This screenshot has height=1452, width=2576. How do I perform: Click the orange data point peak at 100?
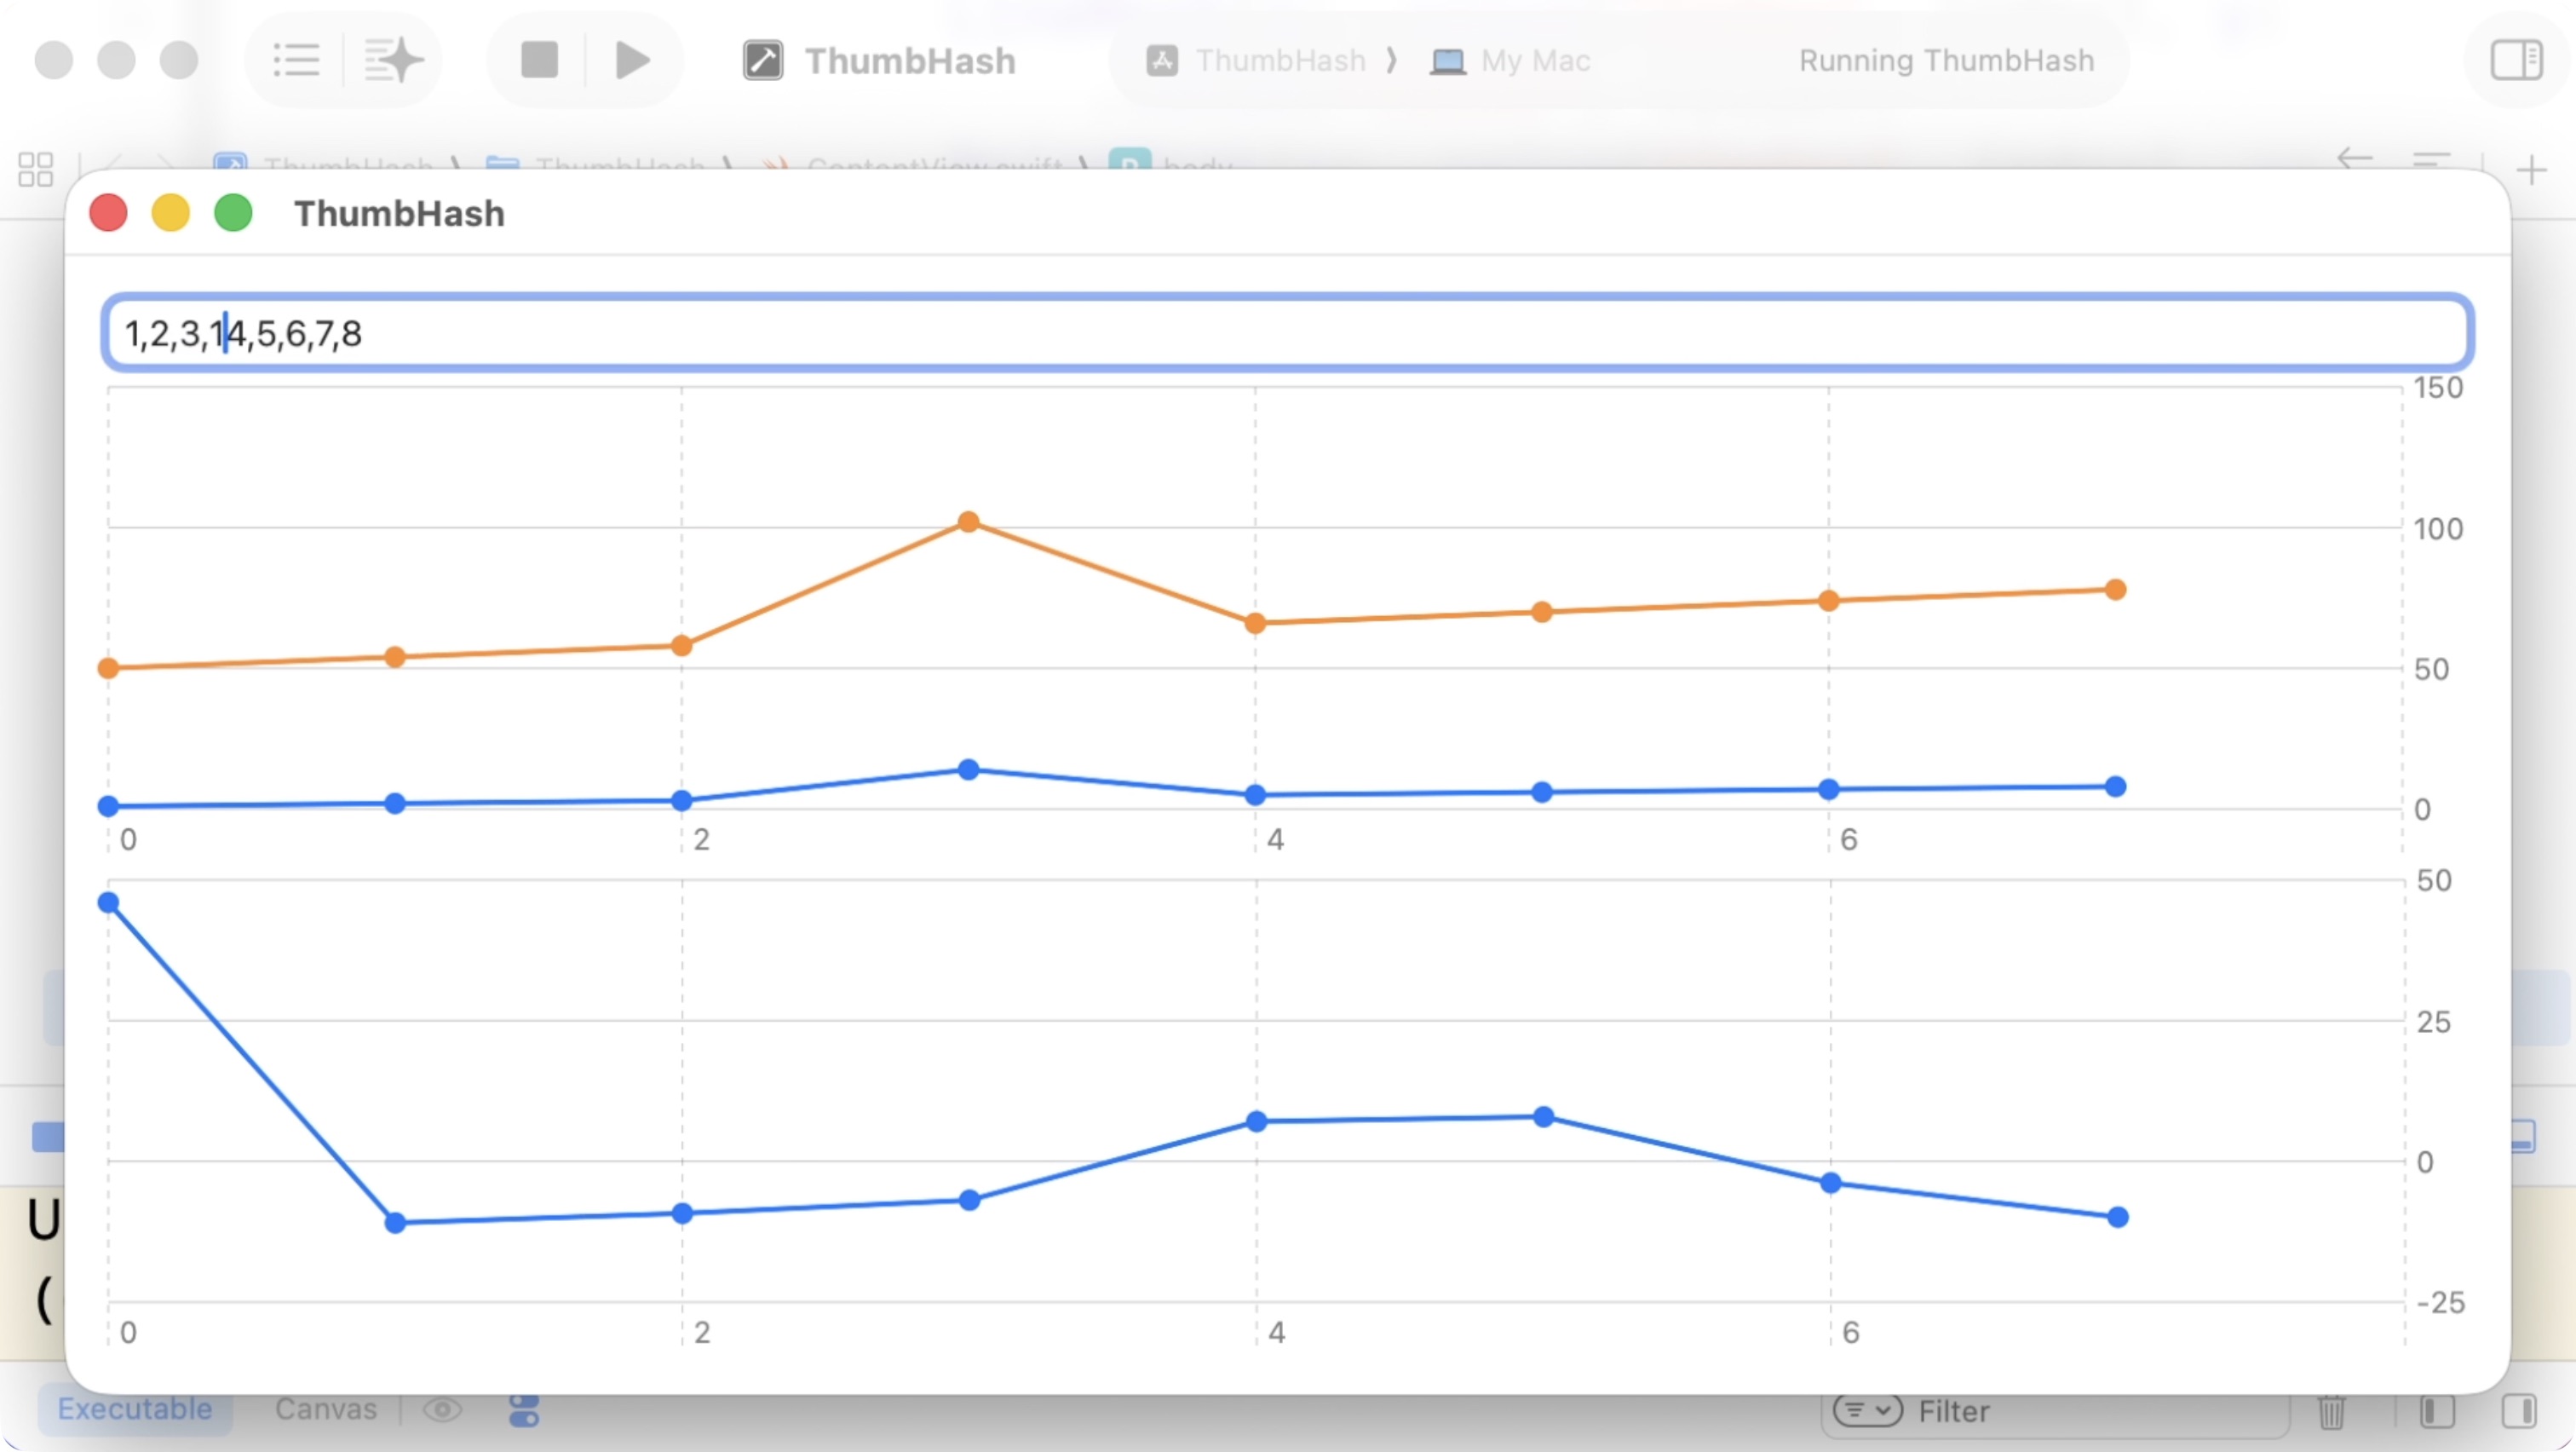pyautogui.click(x=968, y=522)
